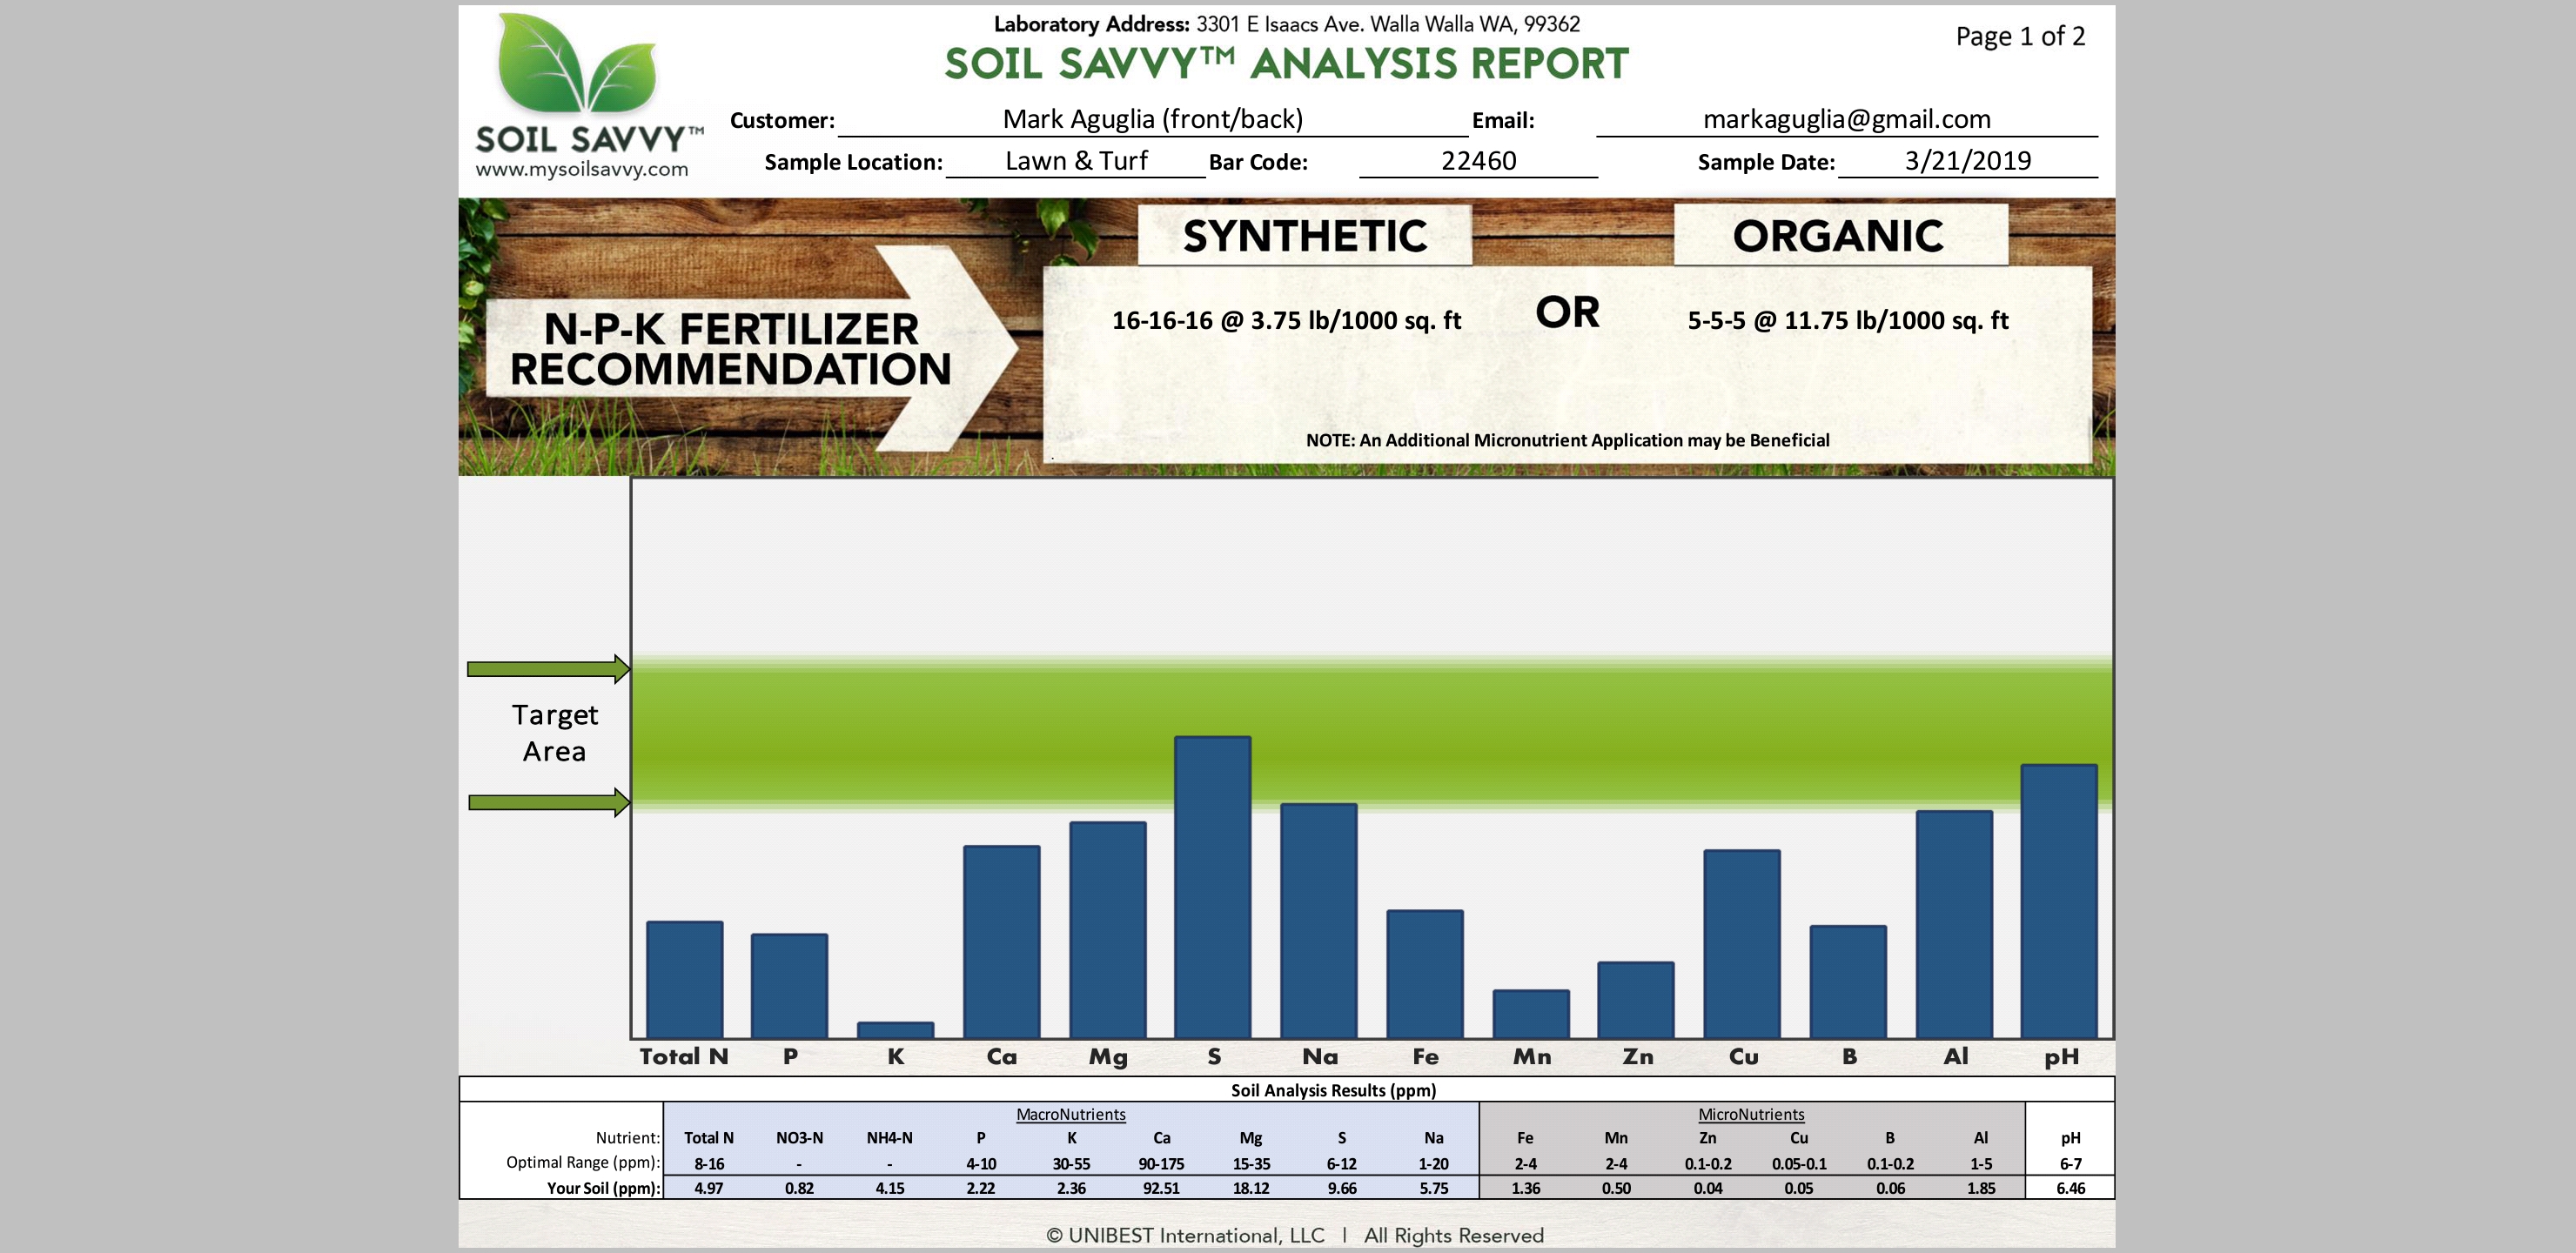
Task: Click the pH optimal range 6-7
Action: (x=2070, y=1164)
